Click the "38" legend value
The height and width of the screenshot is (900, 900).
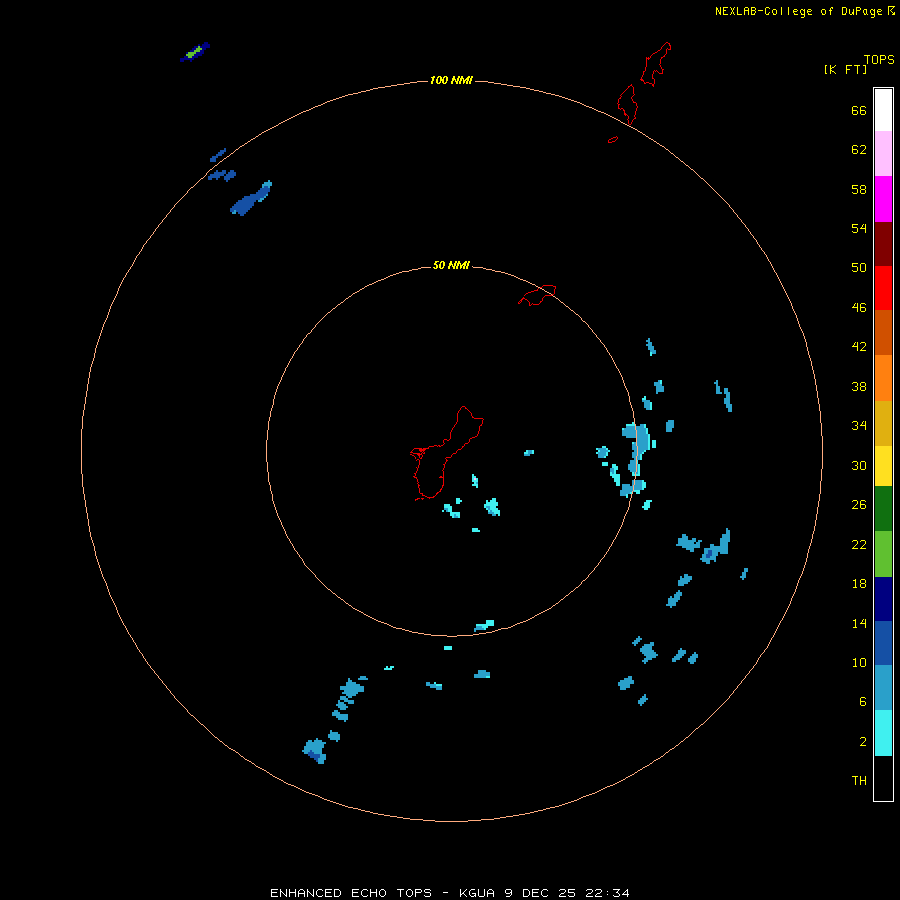[859, 387]
